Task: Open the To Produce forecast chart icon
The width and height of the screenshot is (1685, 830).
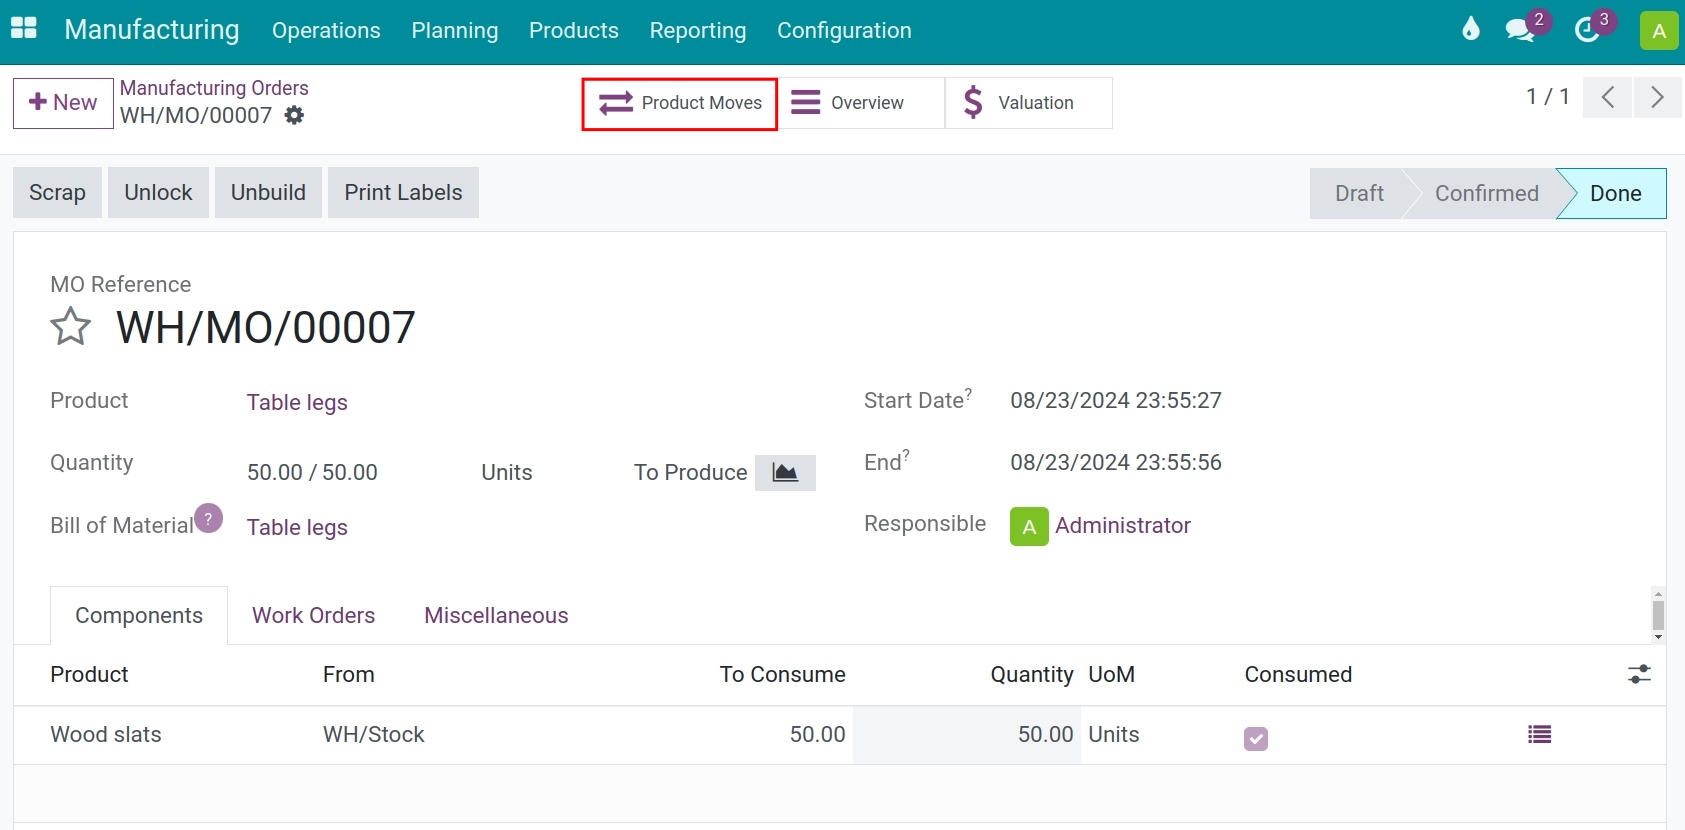Action: tap(785, 472)
